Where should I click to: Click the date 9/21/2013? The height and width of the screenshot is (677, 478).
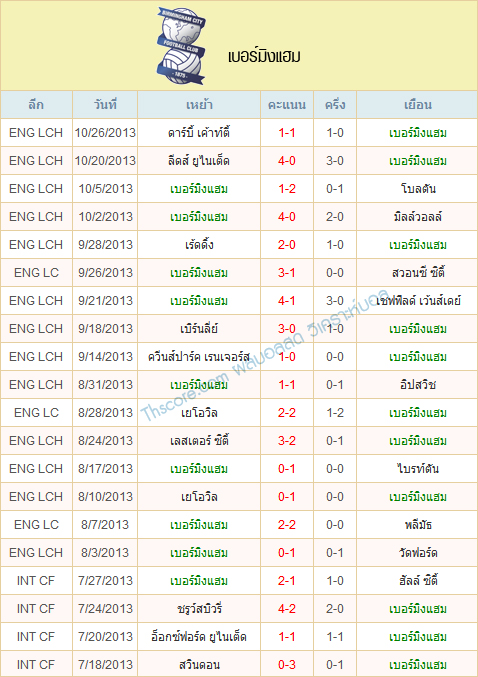click(x=105, y=301)
